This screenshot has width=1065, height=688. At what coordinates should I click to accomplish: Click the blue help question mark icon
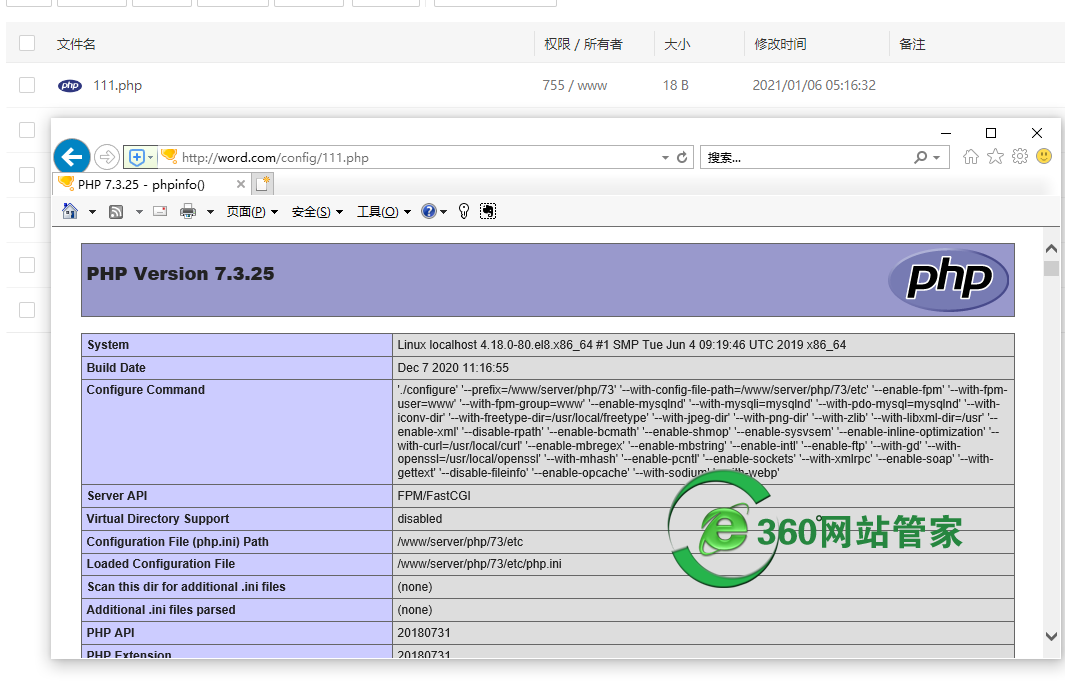[429, 211]
